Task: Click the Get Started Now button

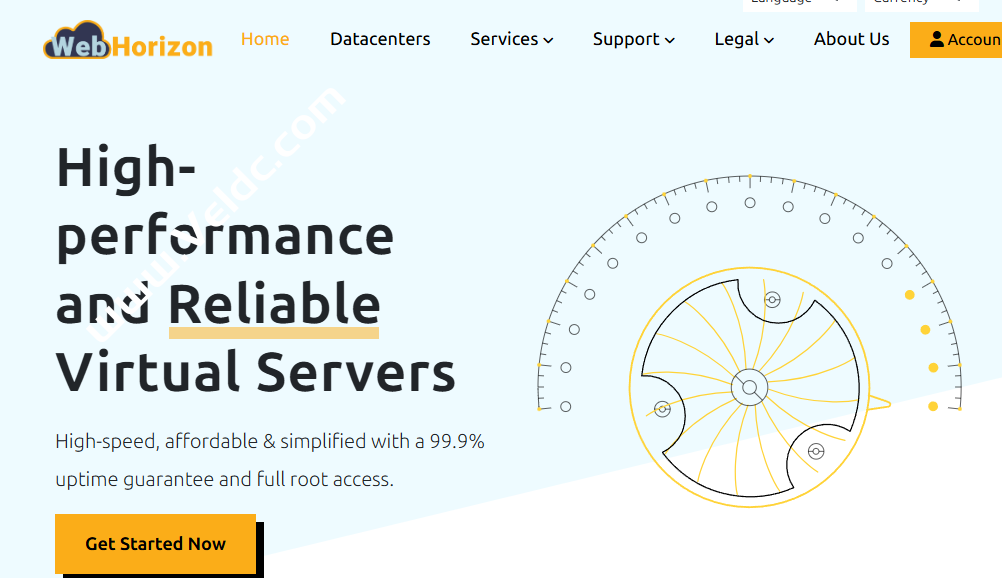Action: tap(155, 543)
